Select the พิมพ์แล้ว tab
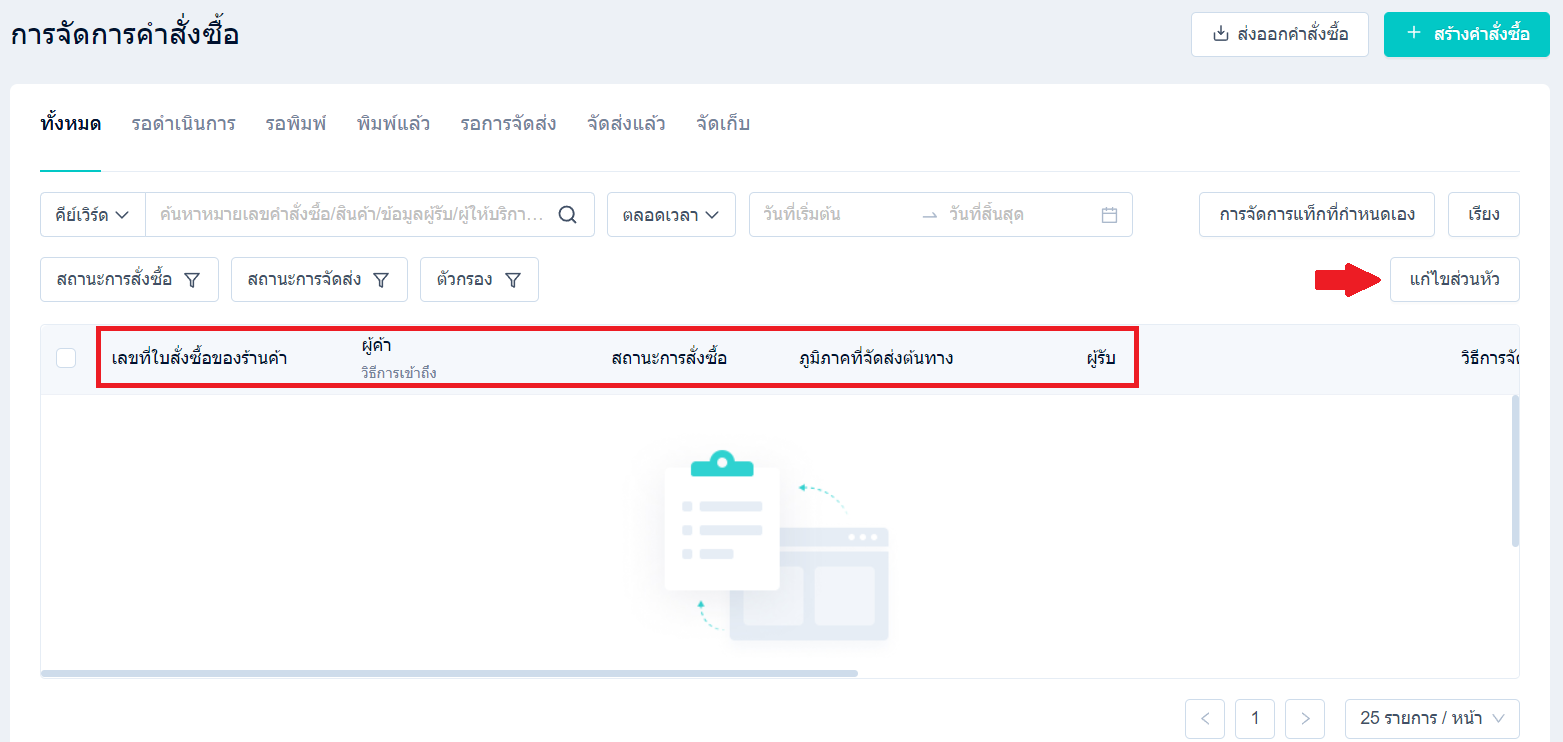1563x742 pixels. [394, 125]
